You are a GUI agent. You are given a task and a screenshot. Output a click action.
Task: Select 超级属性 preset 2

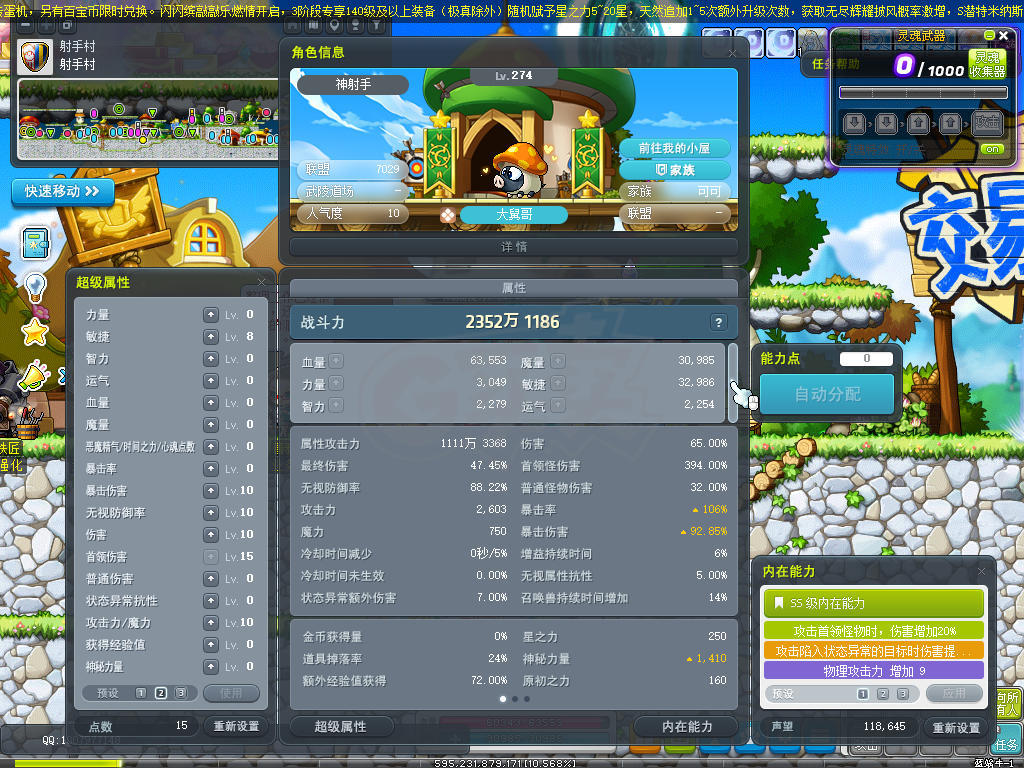click(x=161, y=693)
